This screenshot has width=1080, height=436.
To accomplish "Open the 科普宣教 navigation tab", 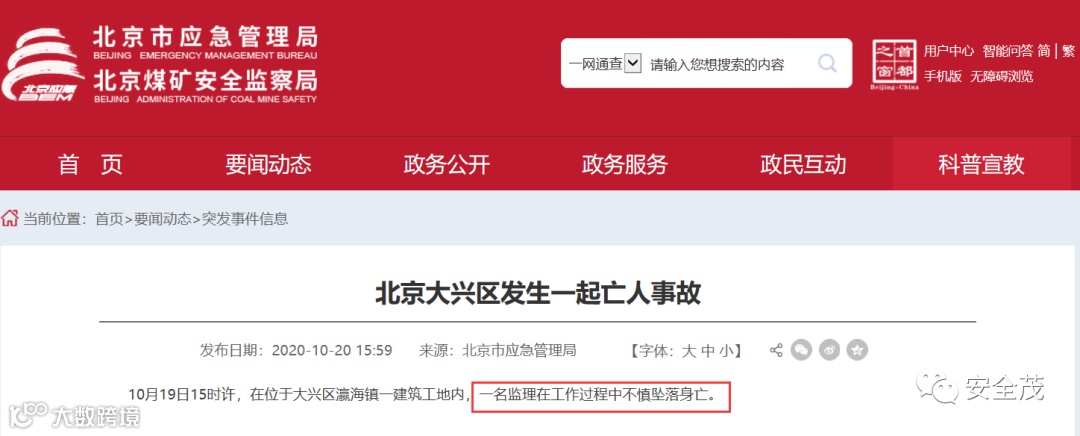I will point(981,165).
